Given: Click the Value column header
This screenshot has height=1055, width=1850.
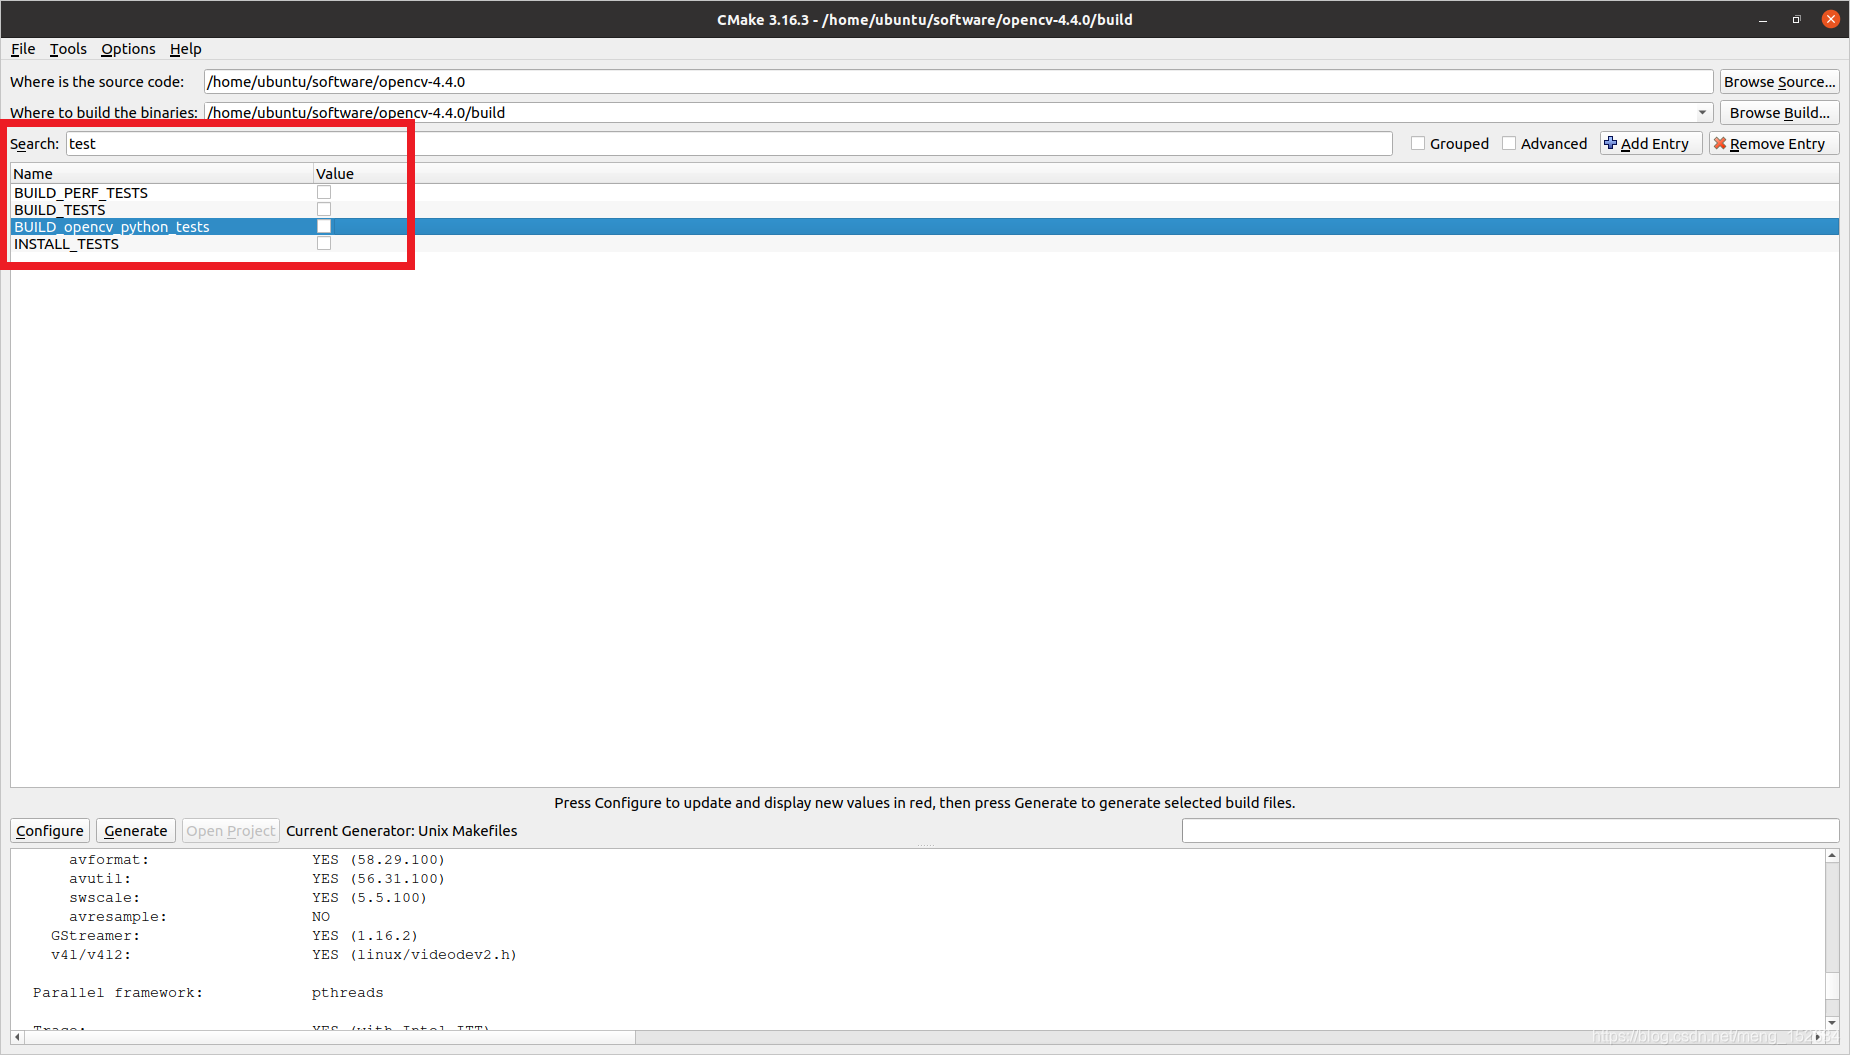Looking at the screenshot, I should coord(1076,174).
